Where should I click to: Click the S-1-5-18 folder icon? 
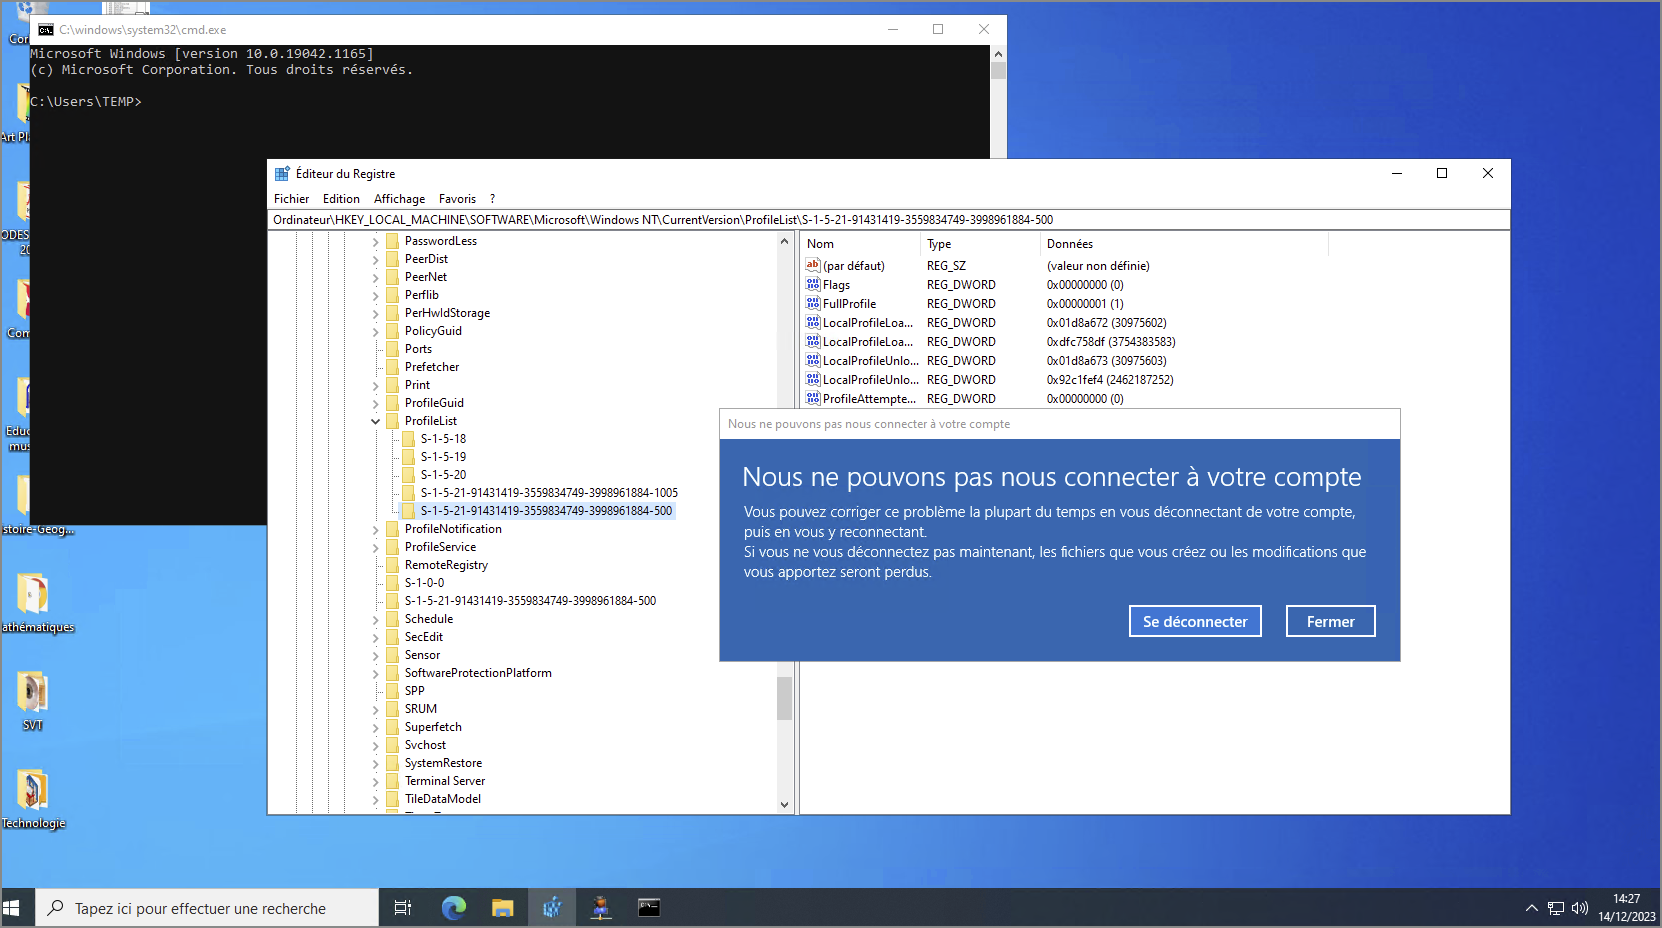point(408,439)
